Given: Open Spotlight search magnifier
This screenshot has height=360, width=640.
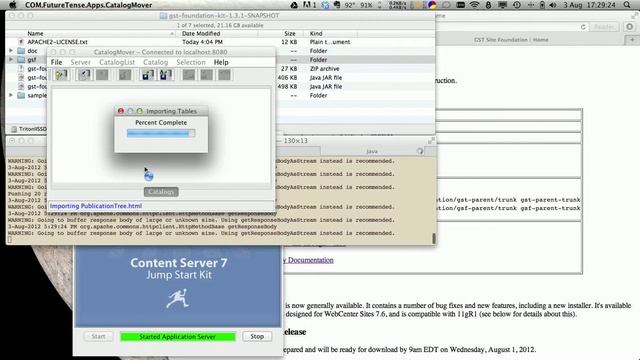Looking at the screenshot, I should click(x=627, y=5).
